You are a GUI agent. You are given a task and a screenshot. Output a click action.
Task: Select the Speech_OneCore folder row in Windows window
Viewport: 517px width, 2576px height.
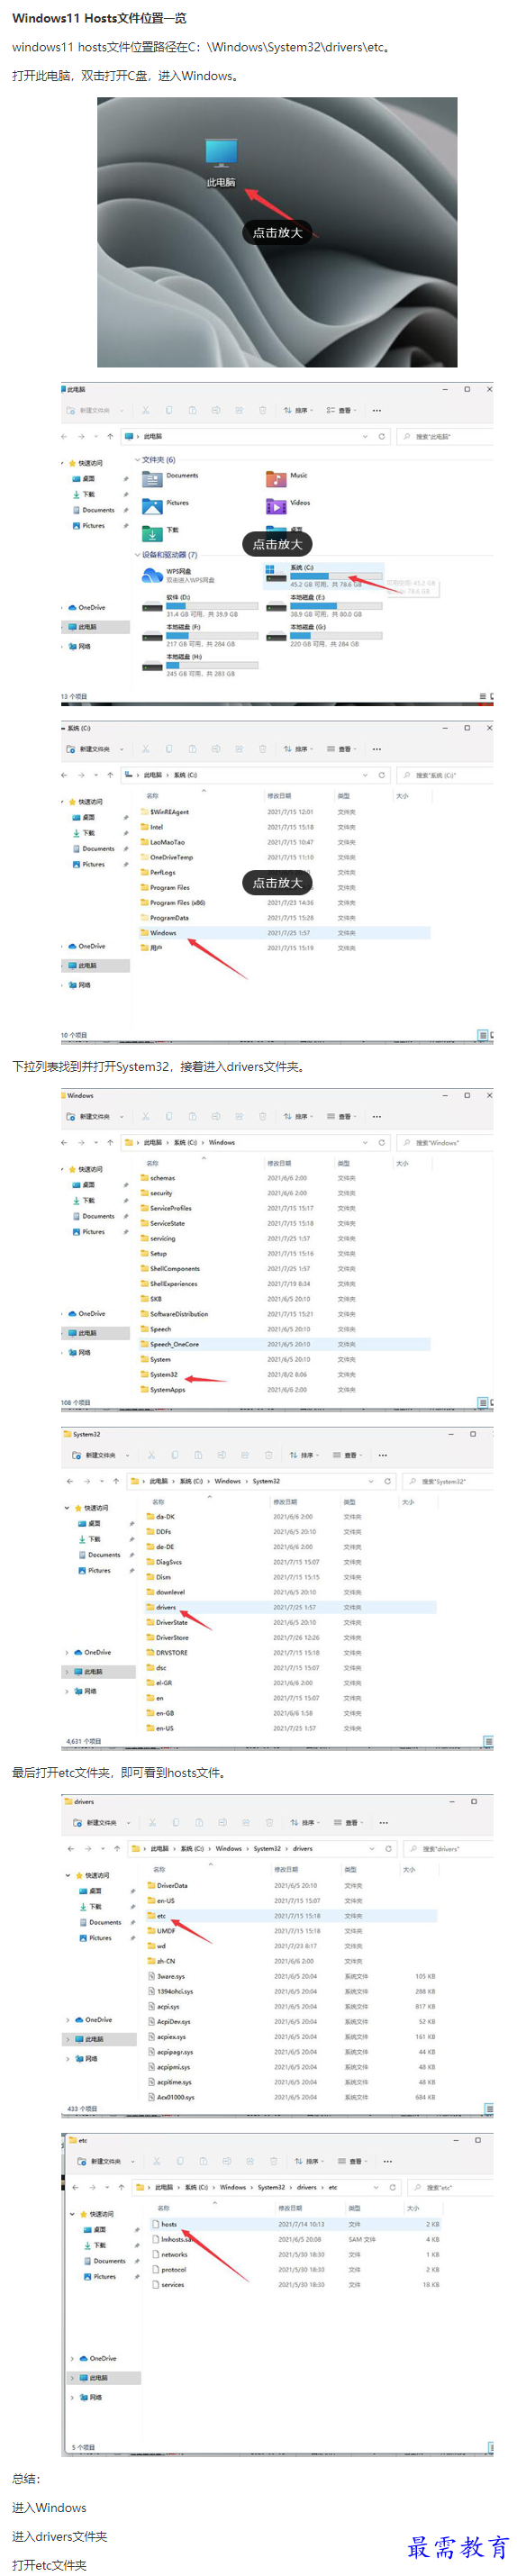click(284, 1345)
